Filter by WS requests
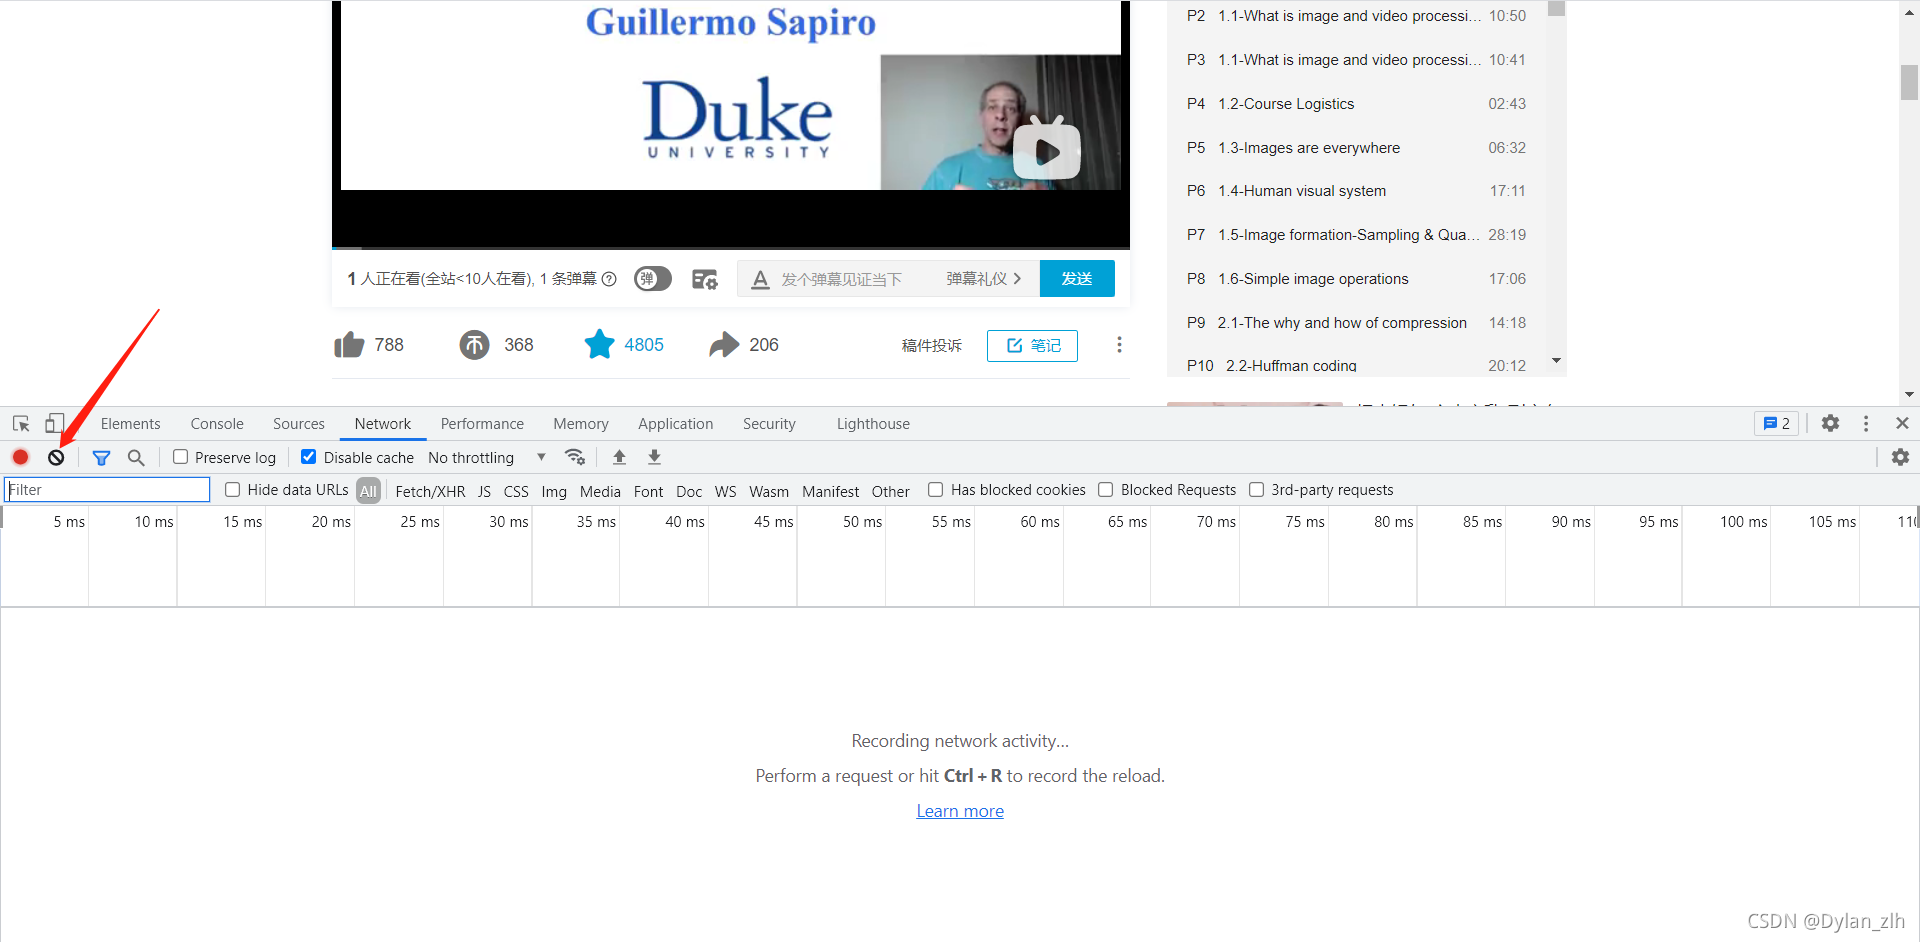The width and height of the screenshot is (1920, 942). 726,491
